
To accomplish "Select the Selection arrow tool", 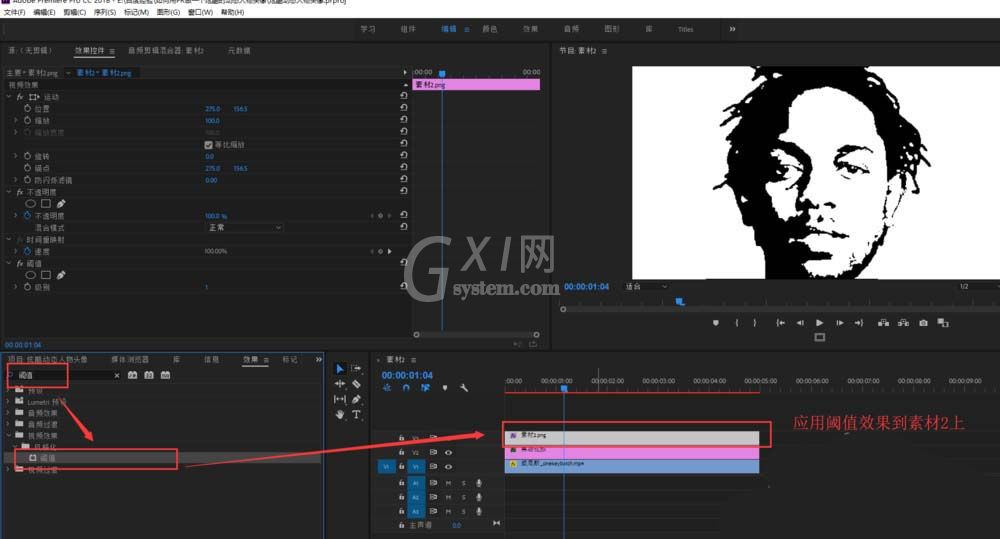I will point(339,369).
